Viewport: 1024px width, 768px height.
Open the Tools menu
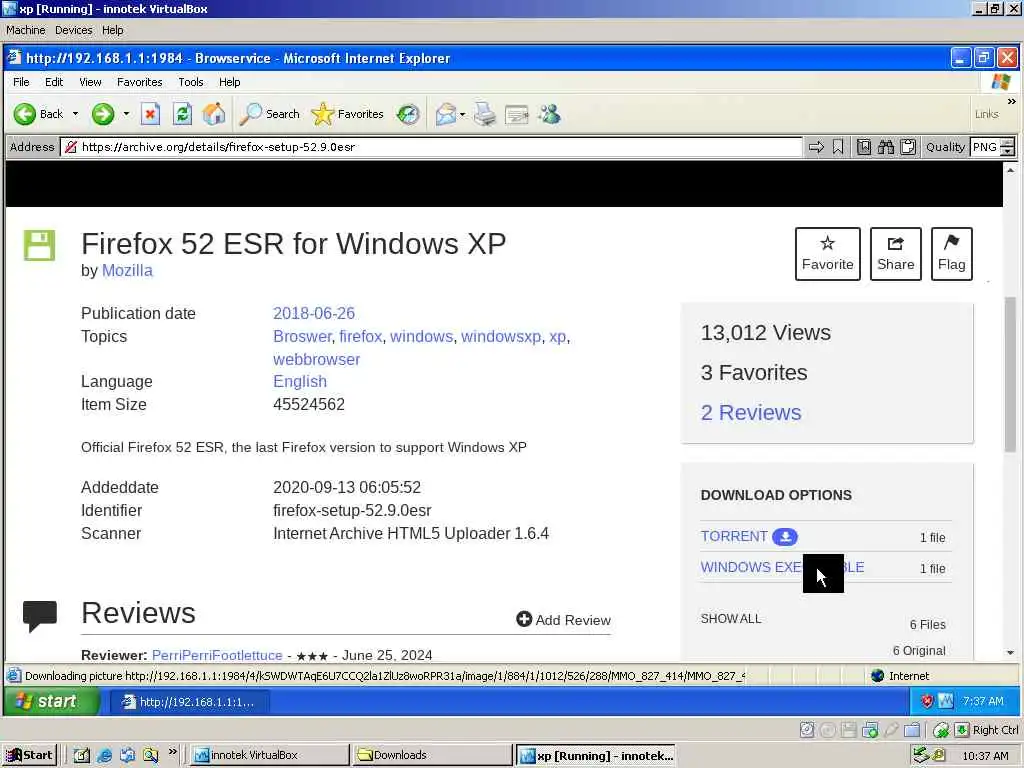[x=191, y=82]
